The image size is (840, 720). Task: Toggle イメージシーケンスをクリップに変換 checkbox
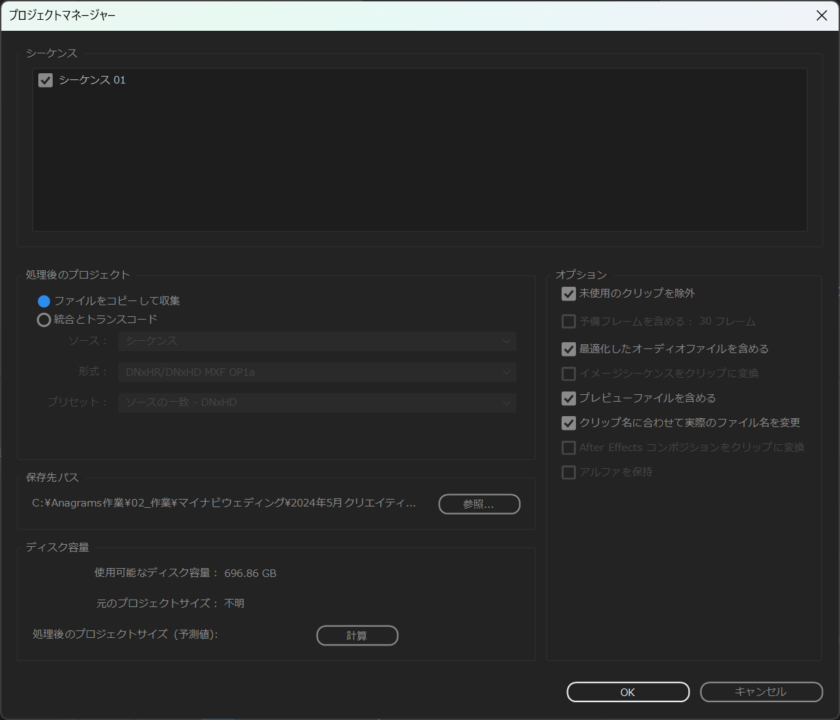tap(569, 374)
